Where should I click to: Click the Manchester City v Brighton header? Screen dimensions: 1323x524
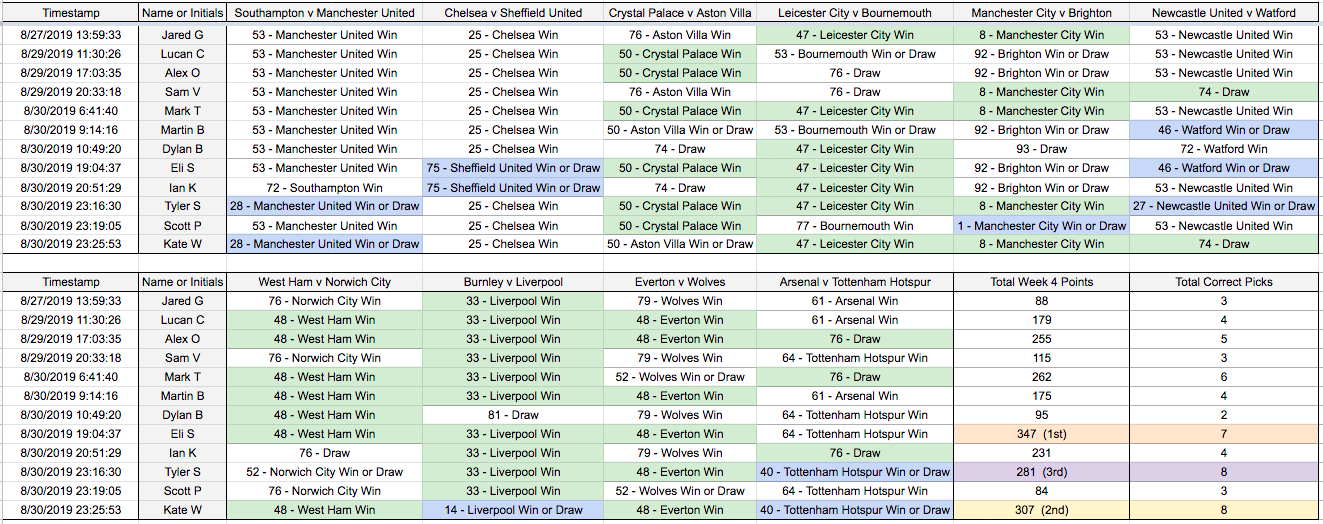pos(1041,13)
